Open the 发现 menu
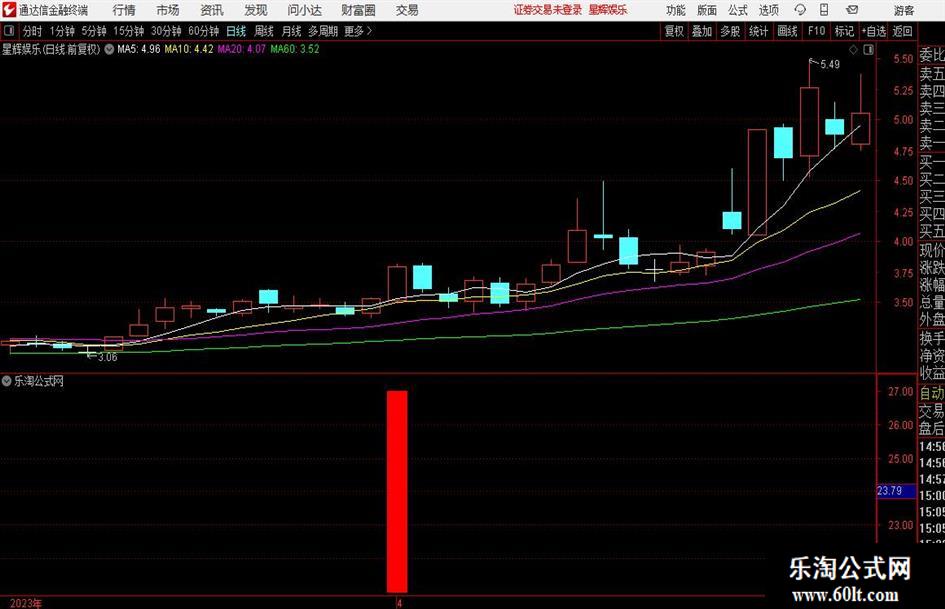The height and width of the screenshot is (609, 945). click(x=256, y=10)
